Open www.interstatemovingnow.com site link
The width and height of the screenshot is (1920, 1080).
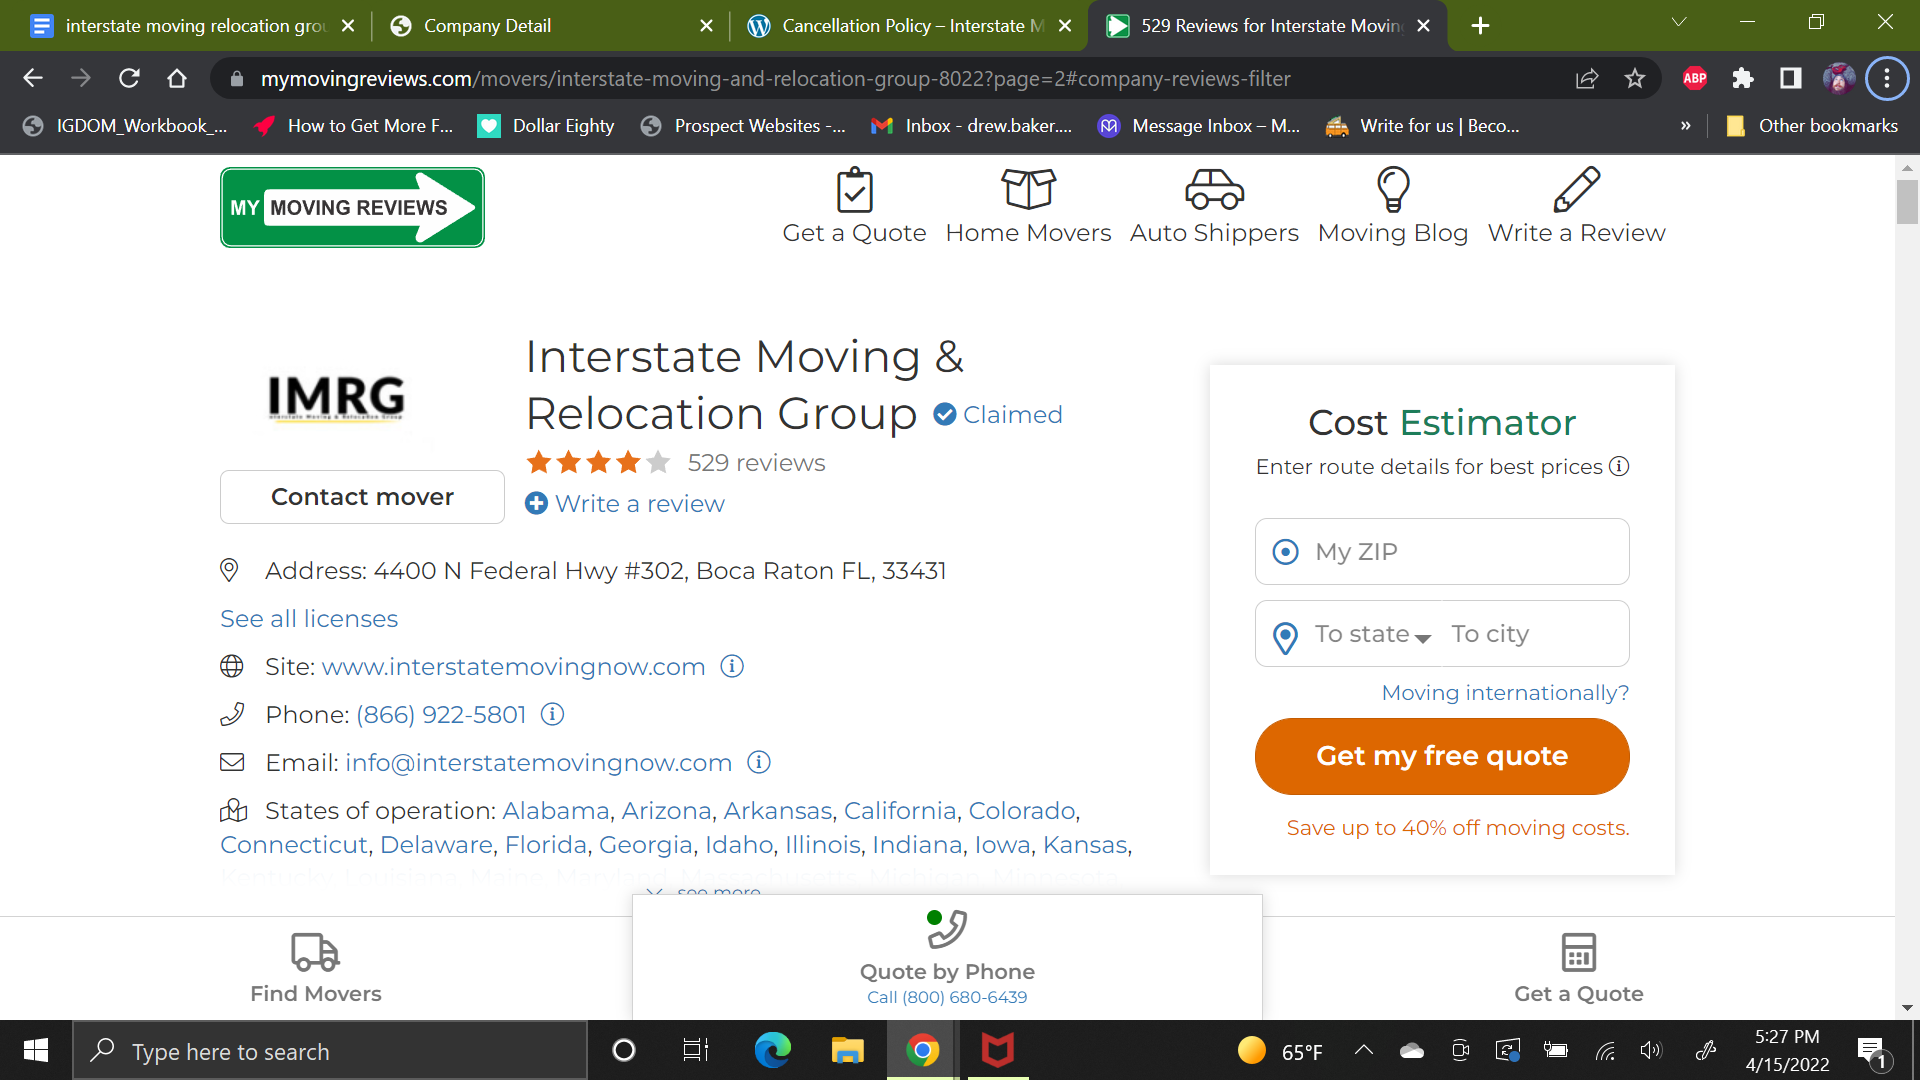tap(513, 666)
